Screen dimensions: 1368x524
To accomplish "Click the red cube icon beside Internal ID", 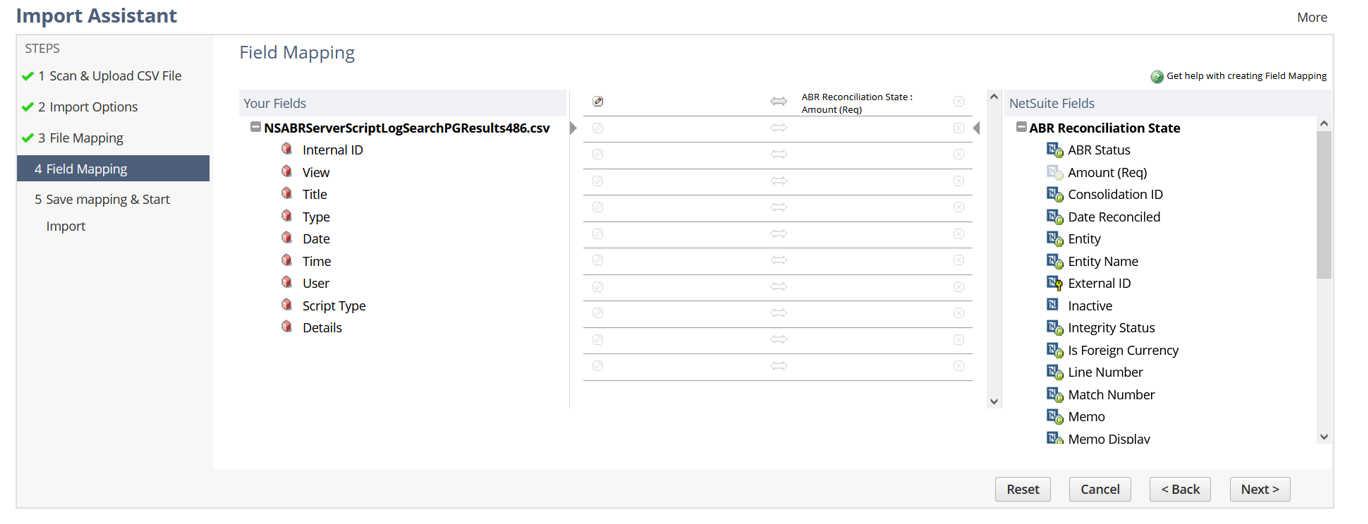I will point(287,149).
